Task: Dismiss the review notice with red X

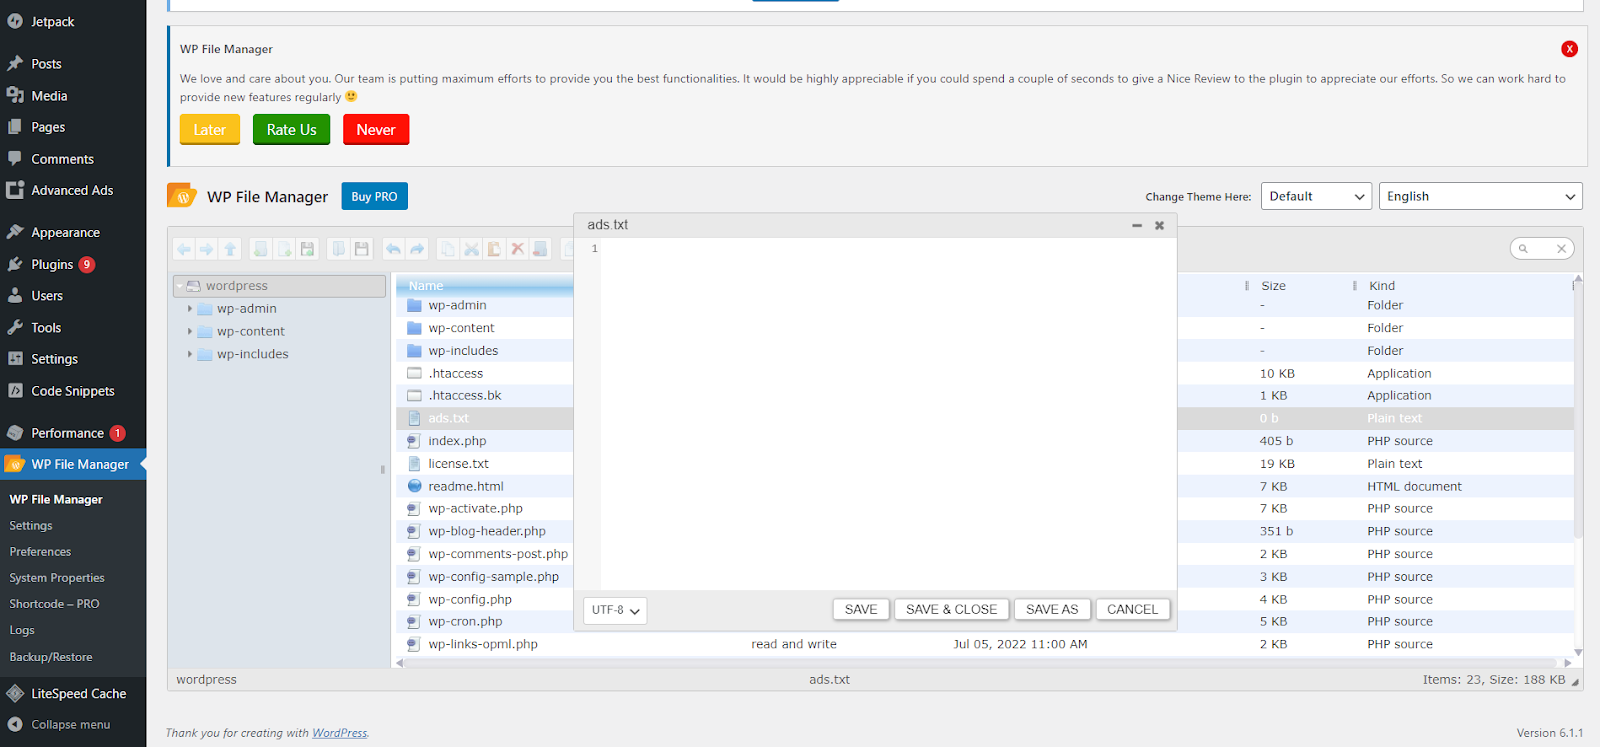Action: point(1569,49)
